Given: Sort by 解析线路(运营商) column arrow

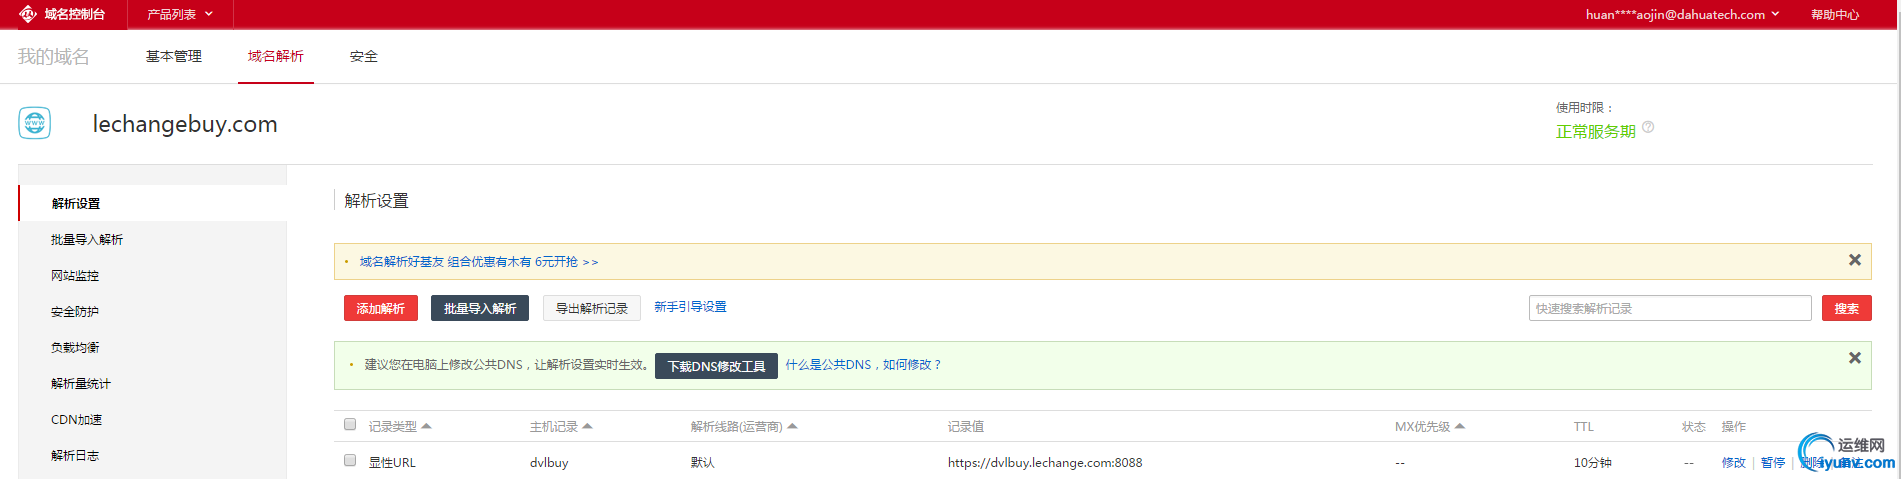Looking at the screenshot, I should 792,426.
